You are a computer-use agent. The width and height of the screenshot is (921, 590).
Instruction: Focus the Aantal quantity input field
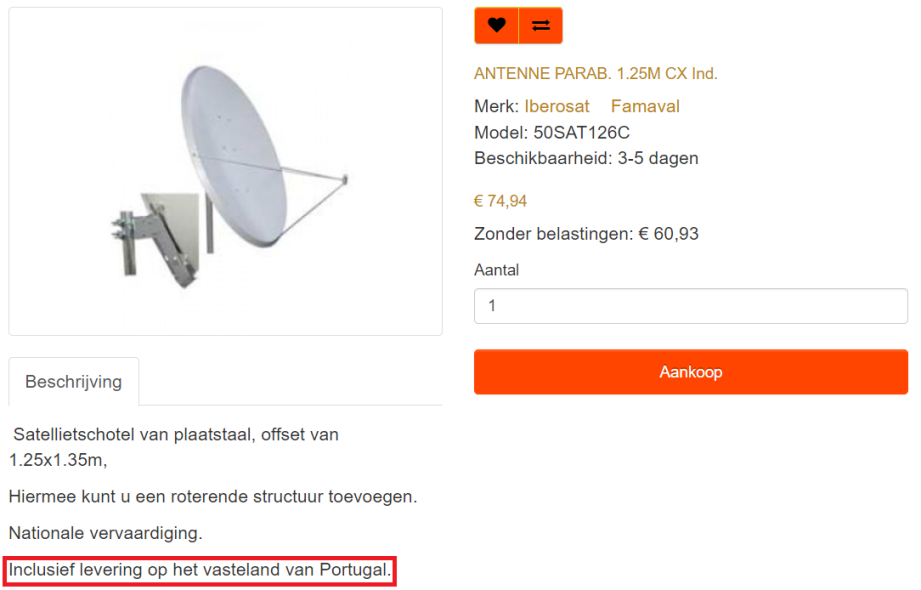click(690, 306)
